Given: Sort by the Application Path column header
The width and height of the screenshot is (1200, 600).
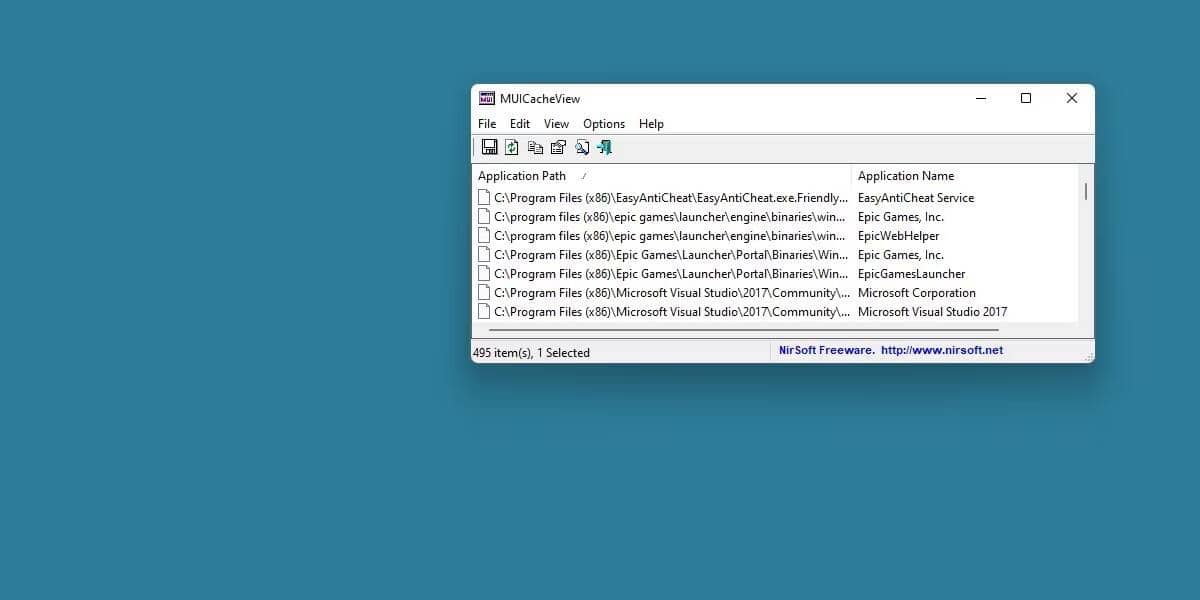Looking at the screenshot, I should (x=522, y=175).
